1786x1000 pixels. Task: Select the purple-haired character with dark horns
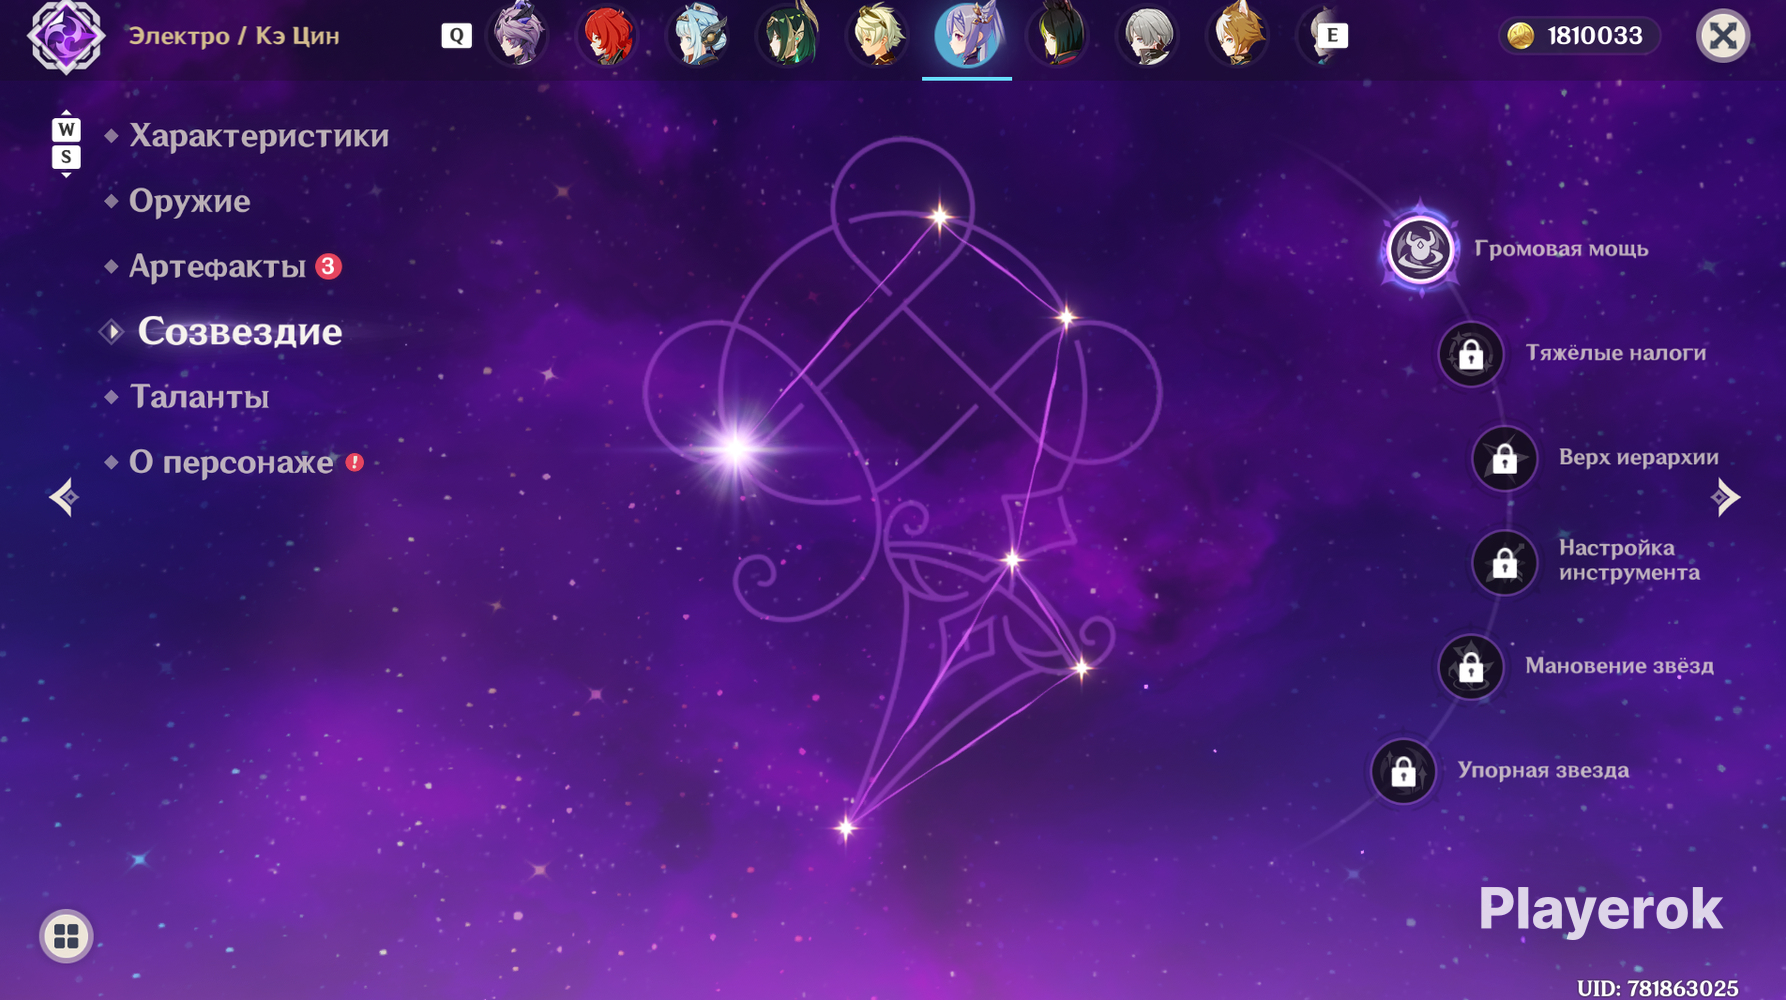518,35
